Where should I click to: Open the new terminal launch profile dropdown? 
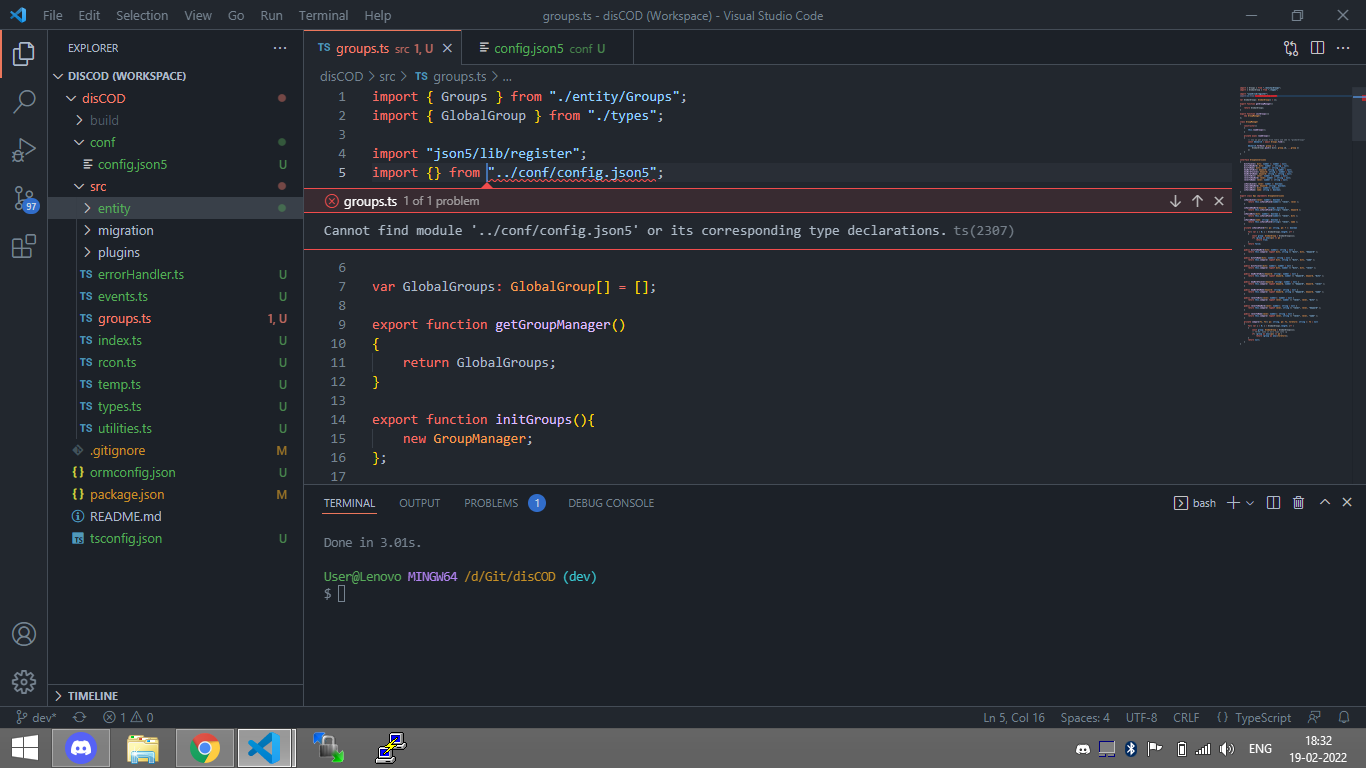click(x=1250, y=503)
